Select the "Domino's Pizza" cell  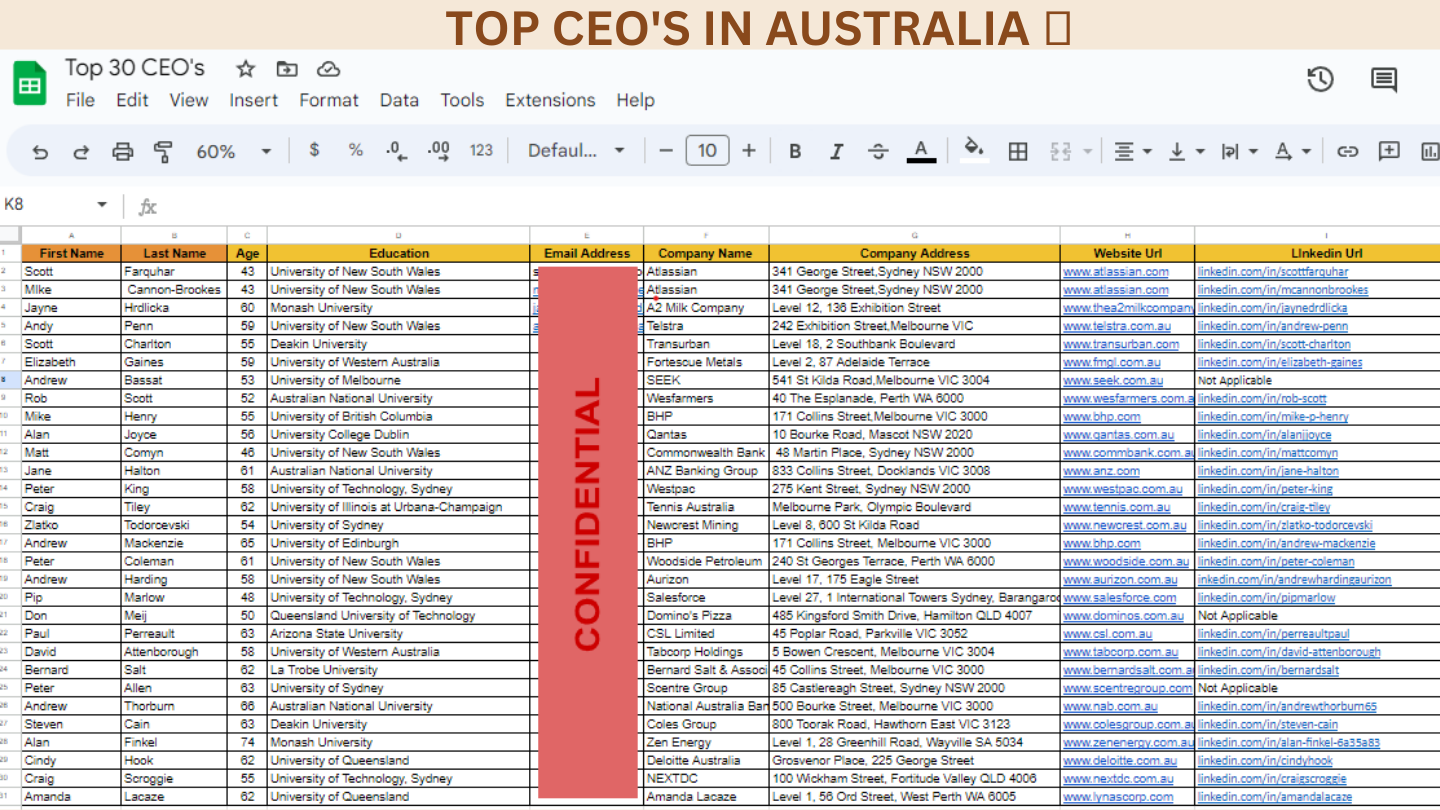tap(706, 616)
